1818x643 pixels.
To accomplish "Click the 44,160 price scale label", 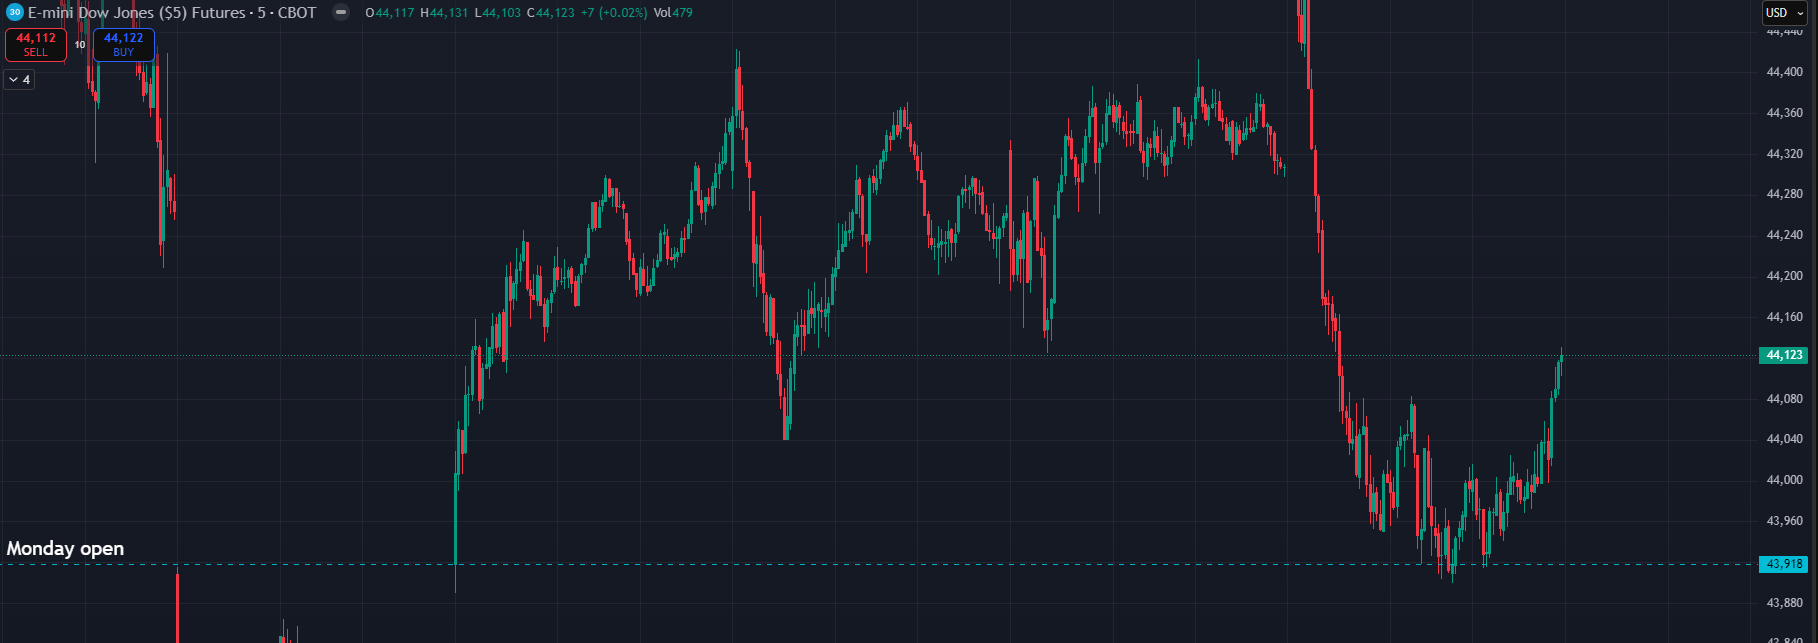I will pyautogui.click(x=1785, y=317).
